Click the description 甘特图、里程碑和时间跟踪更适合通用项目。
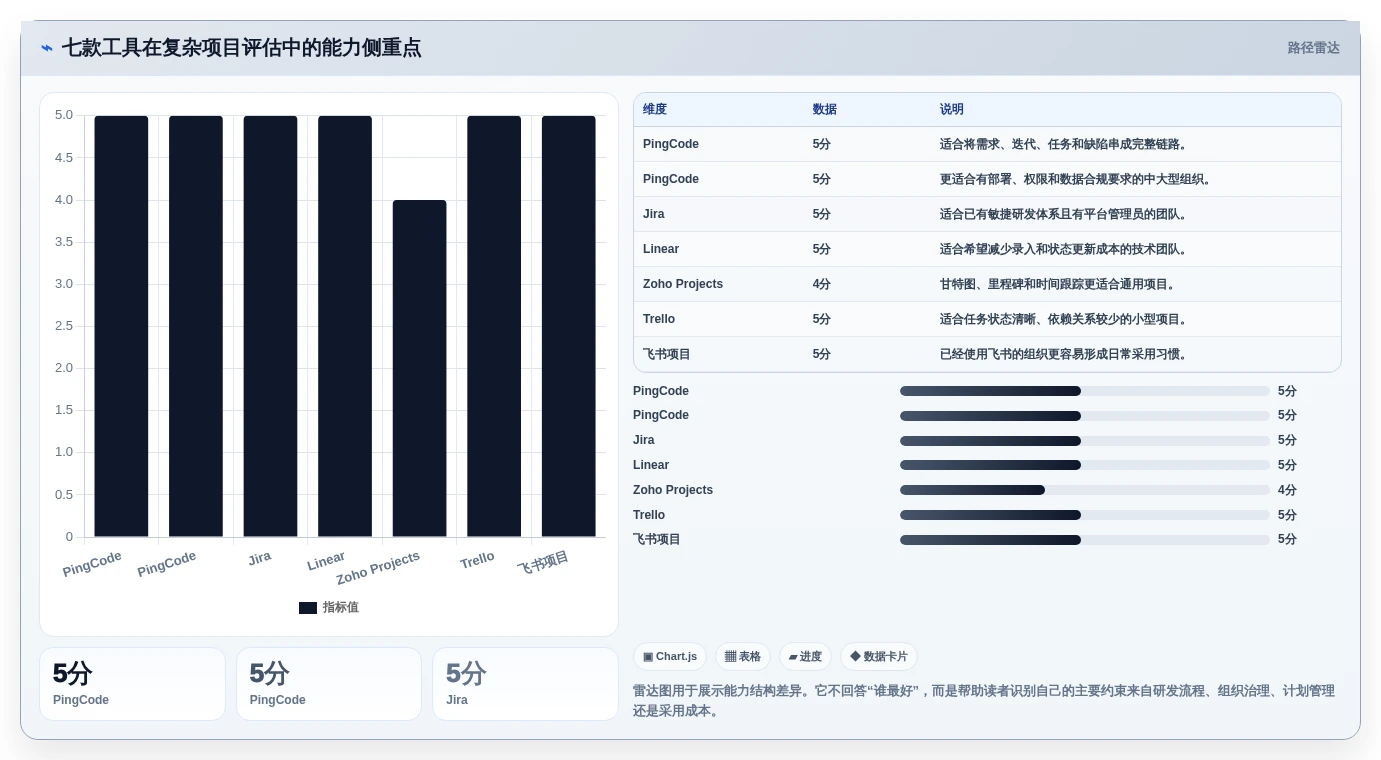This screenshot has height=760, width=1381. tap(1059, 284)
